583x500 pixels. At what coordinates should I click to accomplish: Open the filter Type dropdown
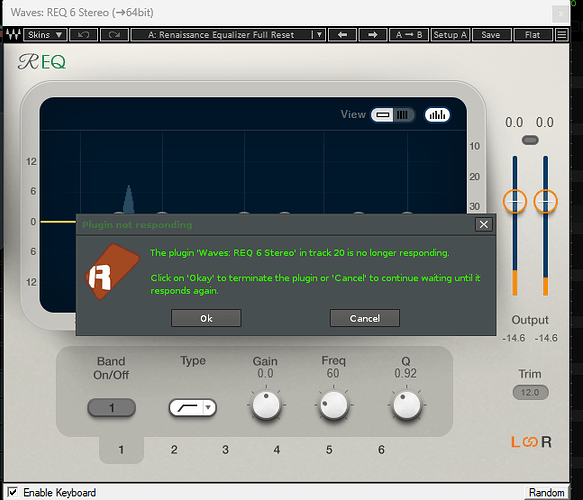point(193,407)
